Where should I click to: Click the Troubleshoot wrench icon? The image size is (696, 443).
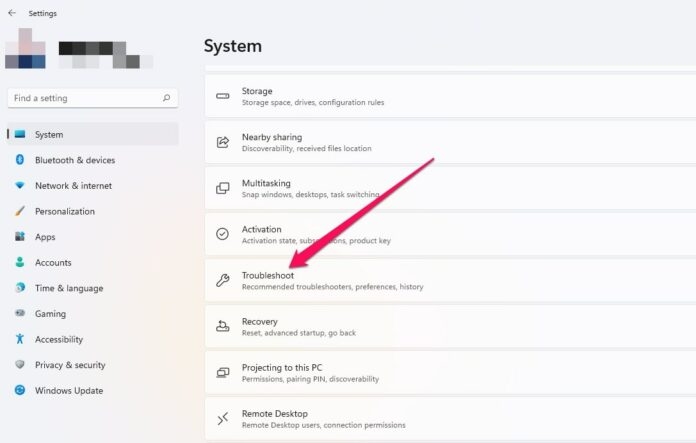click(x=223, y=281)
